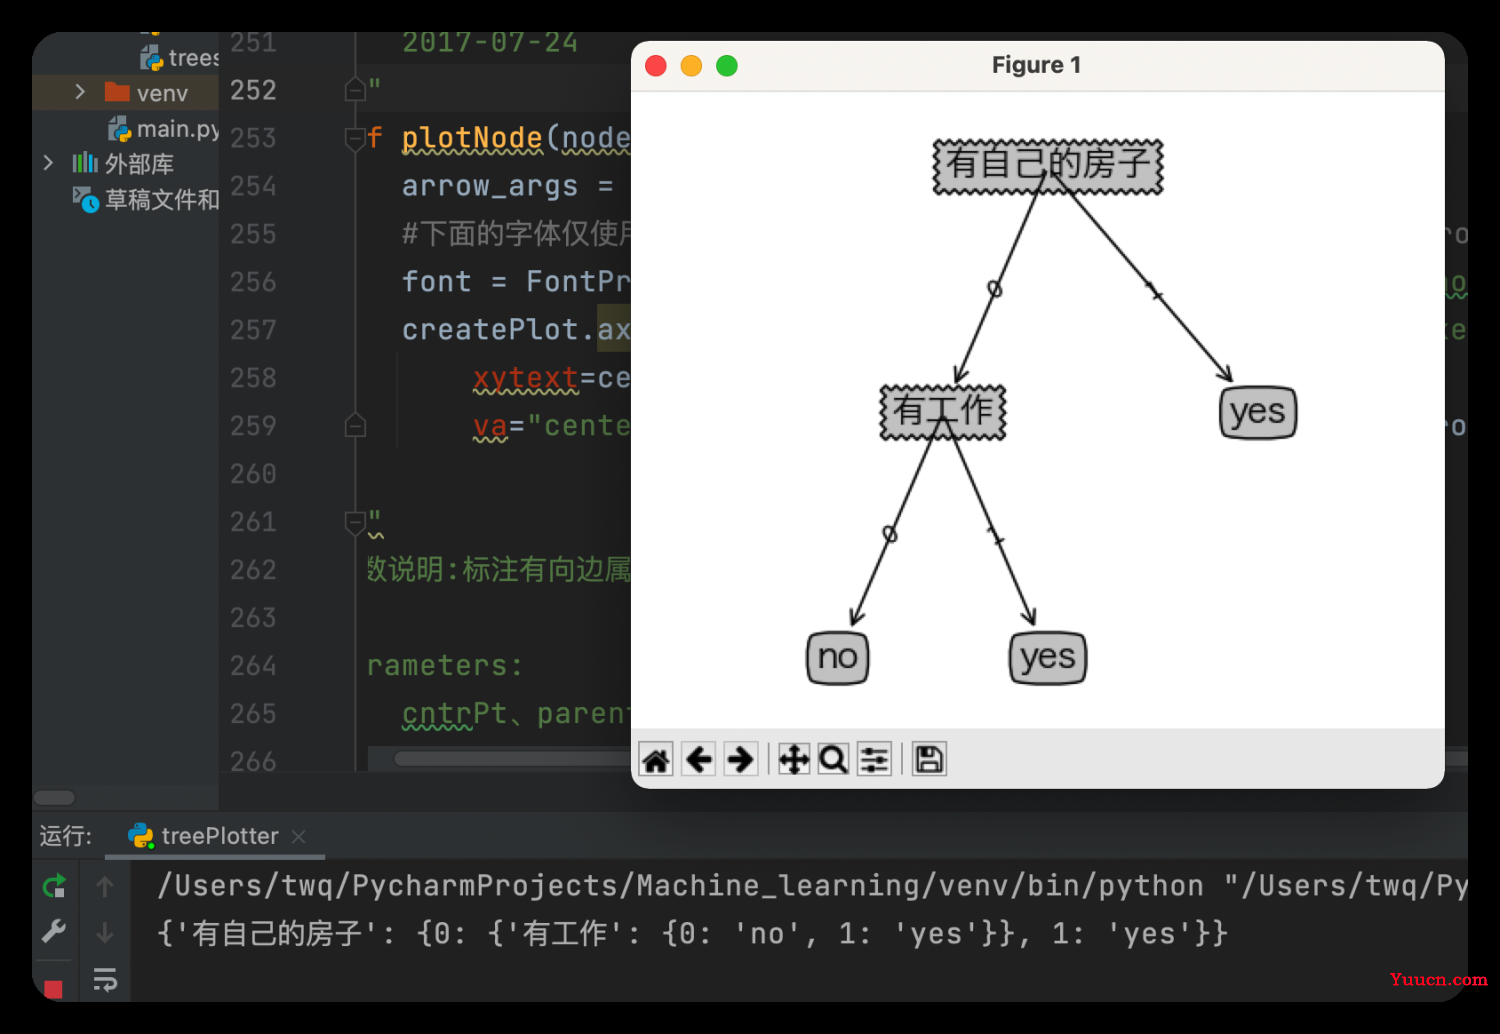Save the figure with the floppy disk icon
This screenshot has height=1034, width=1500.
click(929, 760)
